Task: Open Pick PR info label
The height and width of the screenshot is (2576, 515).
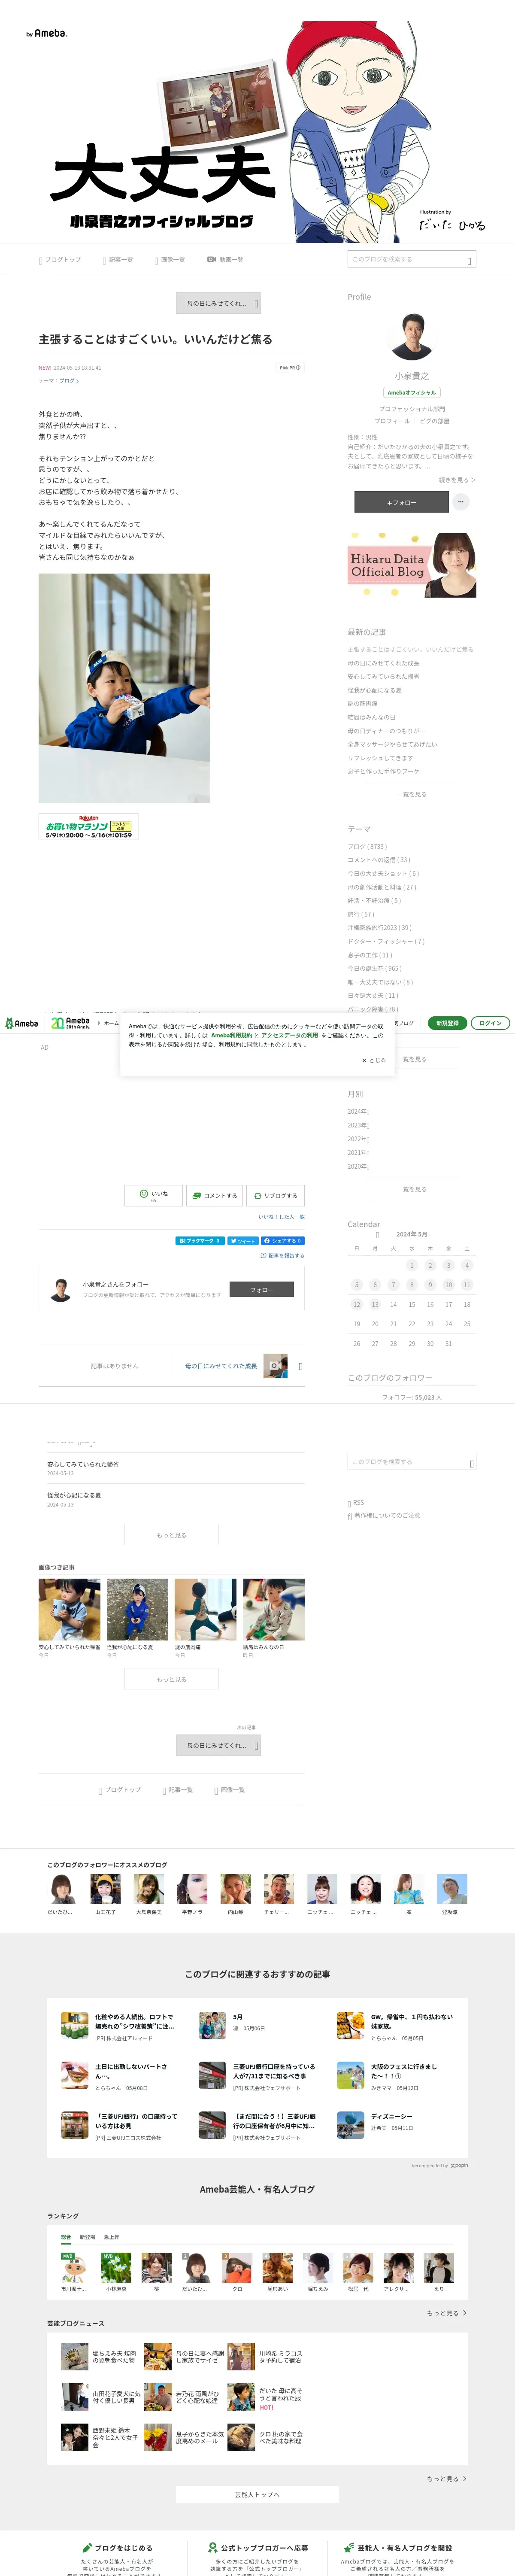Action: click(290, 367)
